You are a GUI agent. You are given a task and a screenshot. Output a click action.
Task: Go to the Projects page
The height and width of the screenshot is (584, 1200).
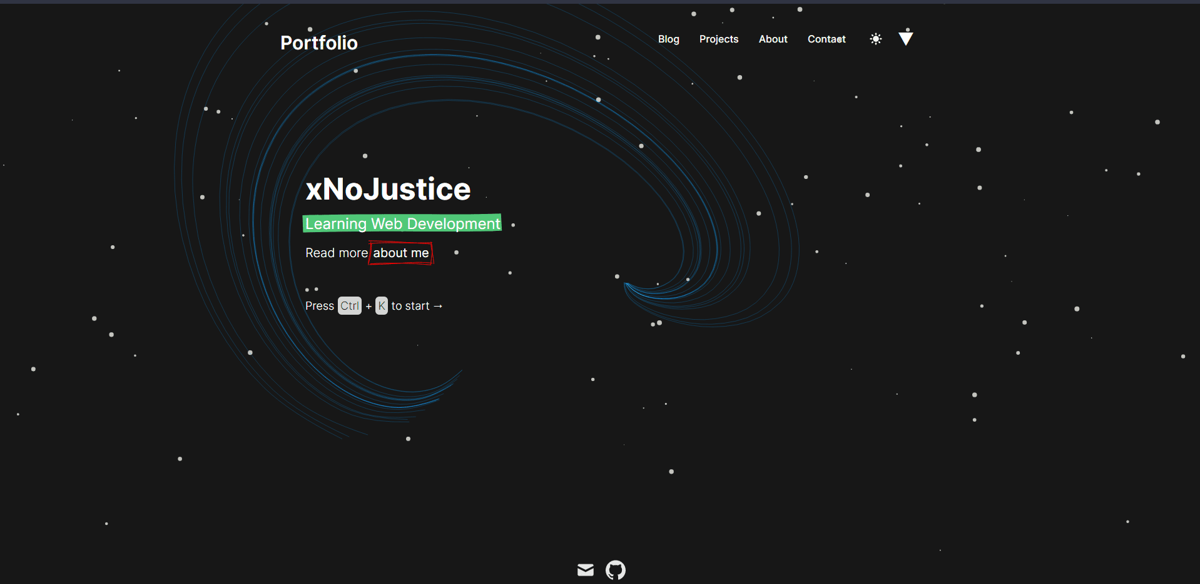[x=719, y=39]
